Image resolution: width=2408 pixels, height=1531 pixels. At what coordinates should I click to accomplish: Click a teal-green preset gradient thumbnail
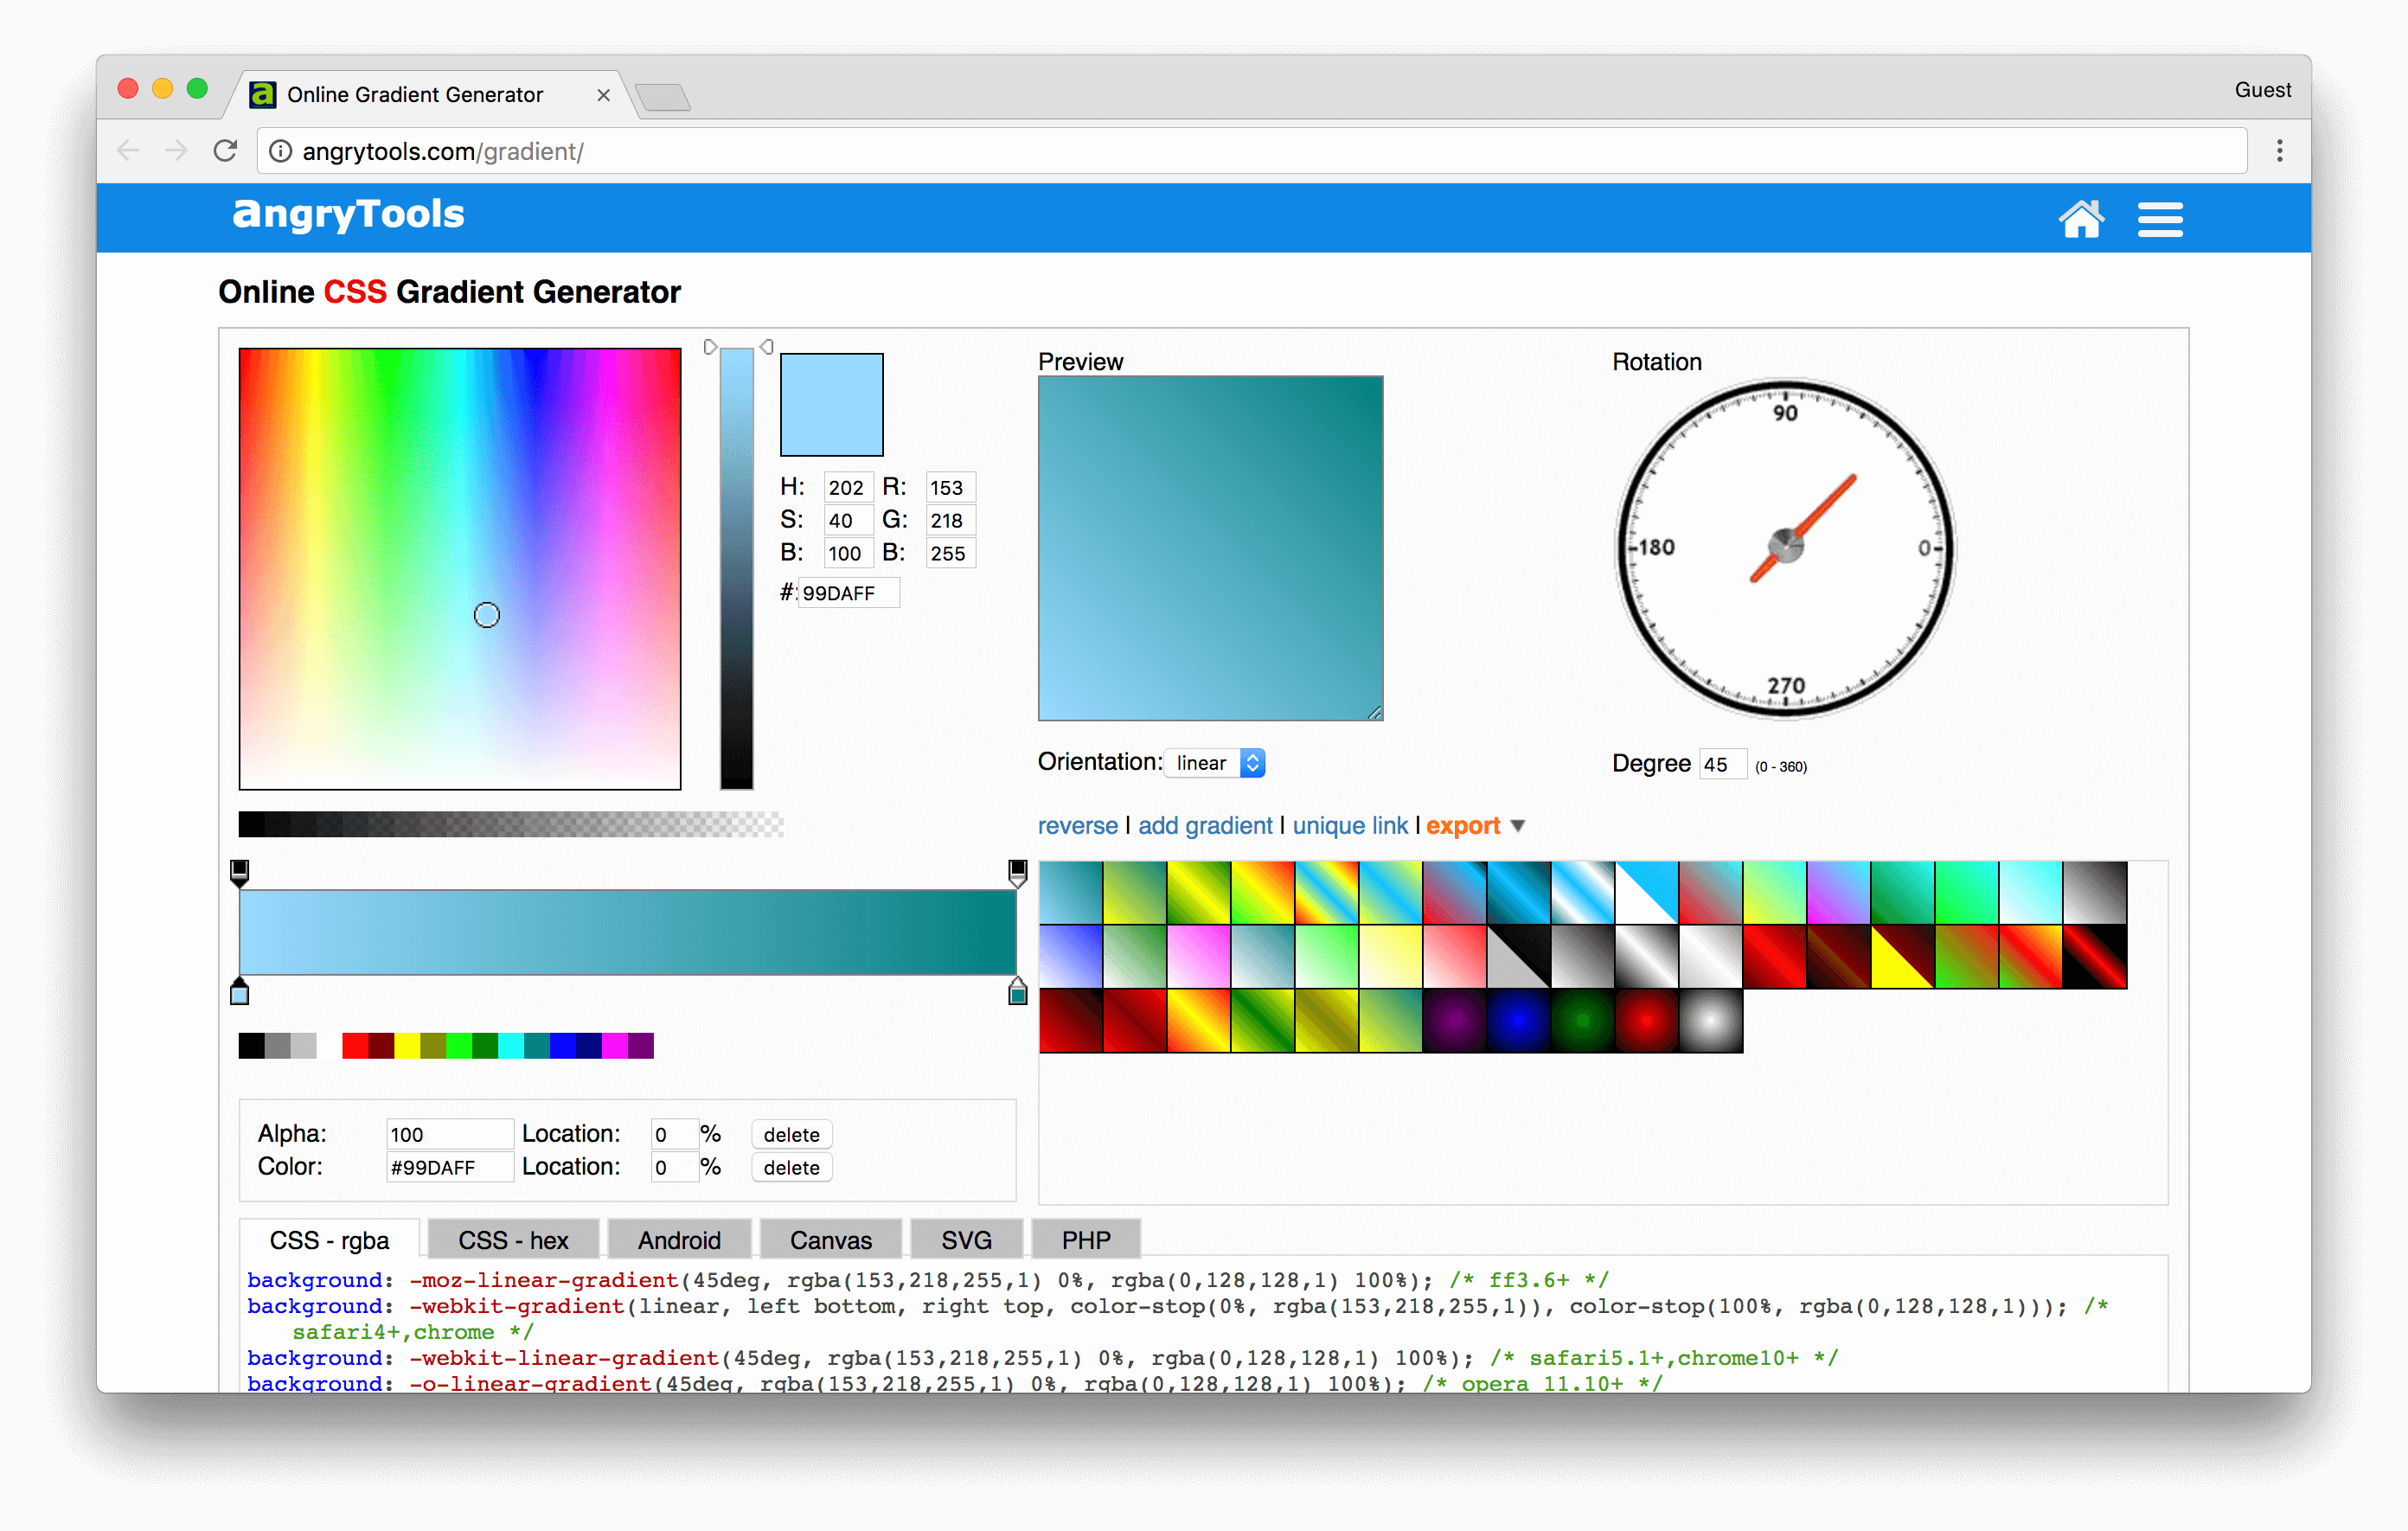1071,892
